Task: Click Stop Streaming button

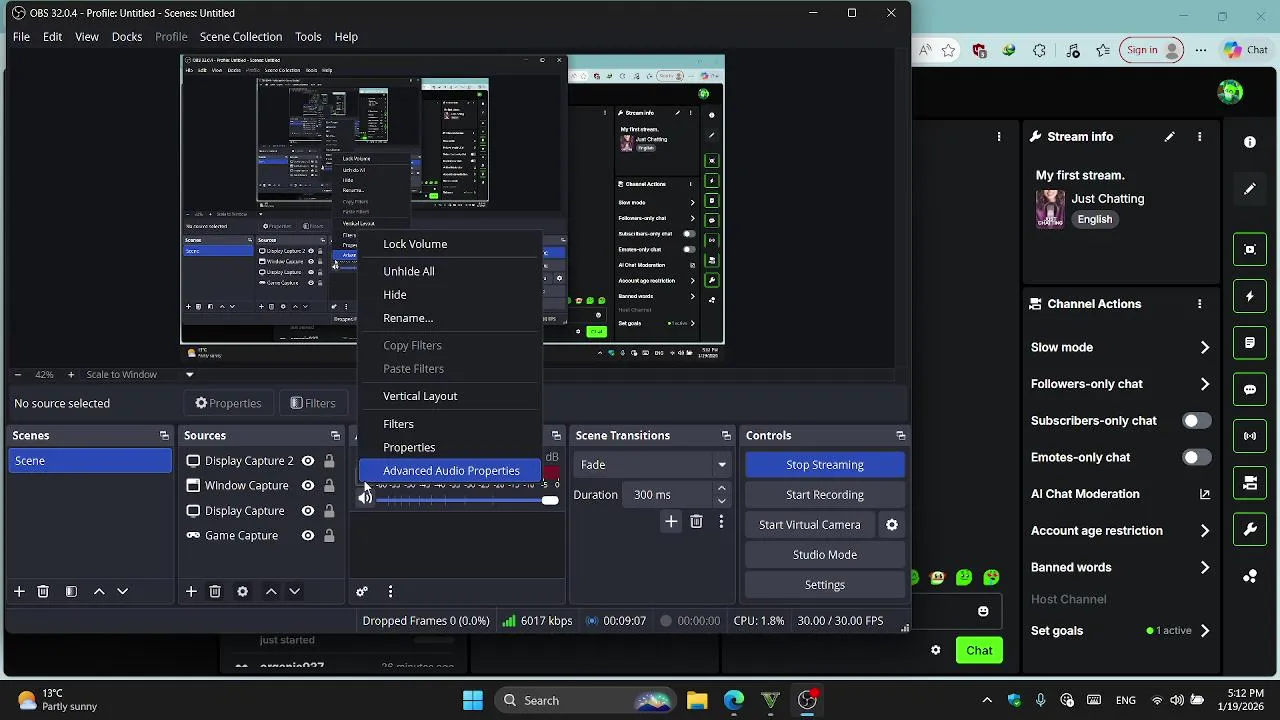Action: pyautogui.click(x=825, y=465)
